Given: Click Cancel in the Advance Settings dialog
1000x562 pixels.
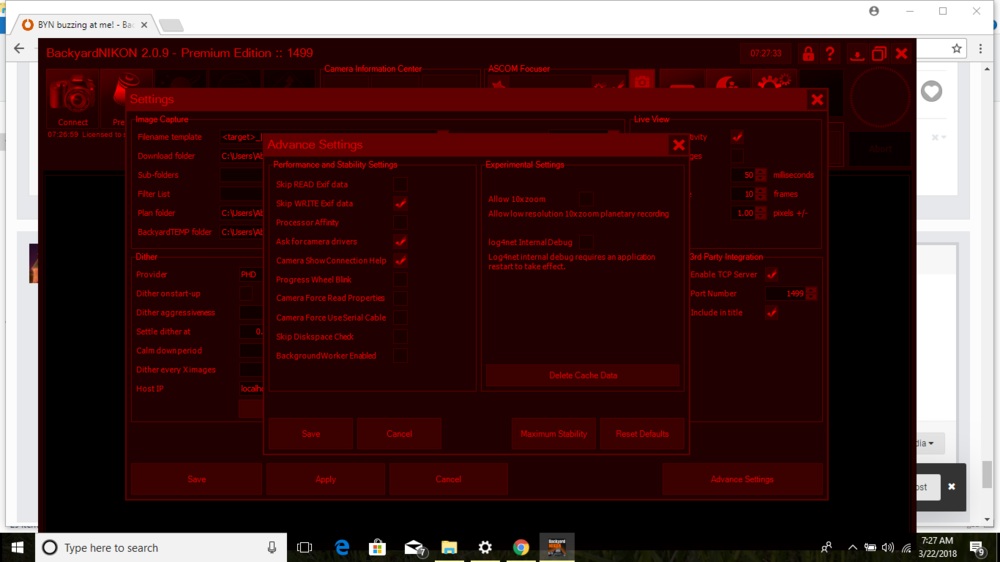Looking at the screenshot, I should point(399,434).
